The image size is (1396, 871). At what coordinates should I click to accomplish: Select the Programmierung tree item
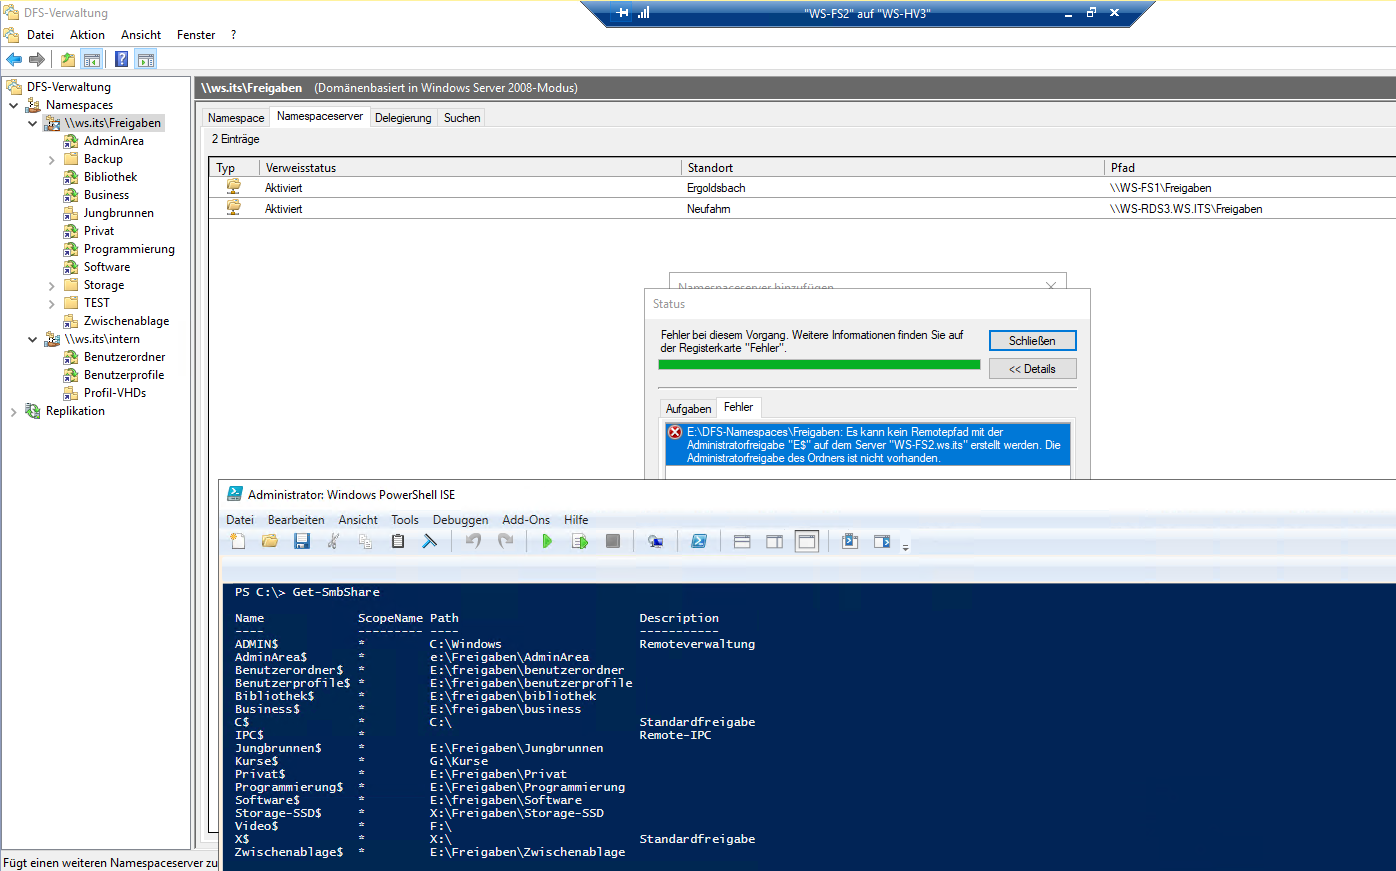click(x=129, y=249)
